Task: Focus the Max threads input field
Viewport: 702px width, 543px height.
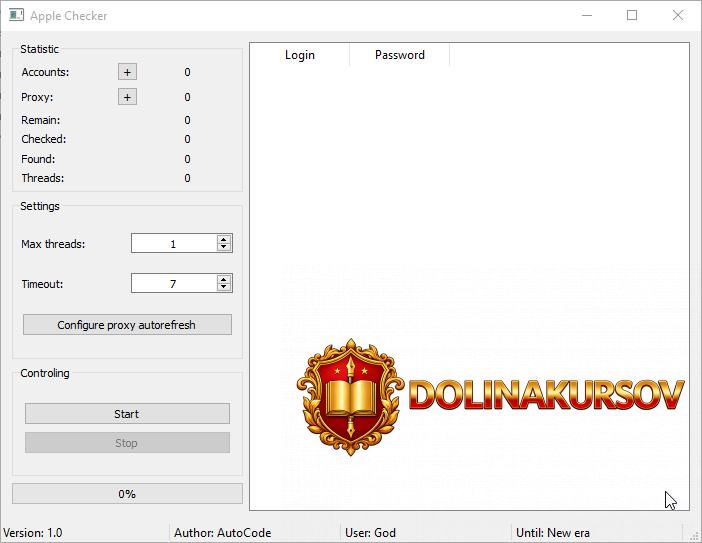Action: (x=173, y=244)
